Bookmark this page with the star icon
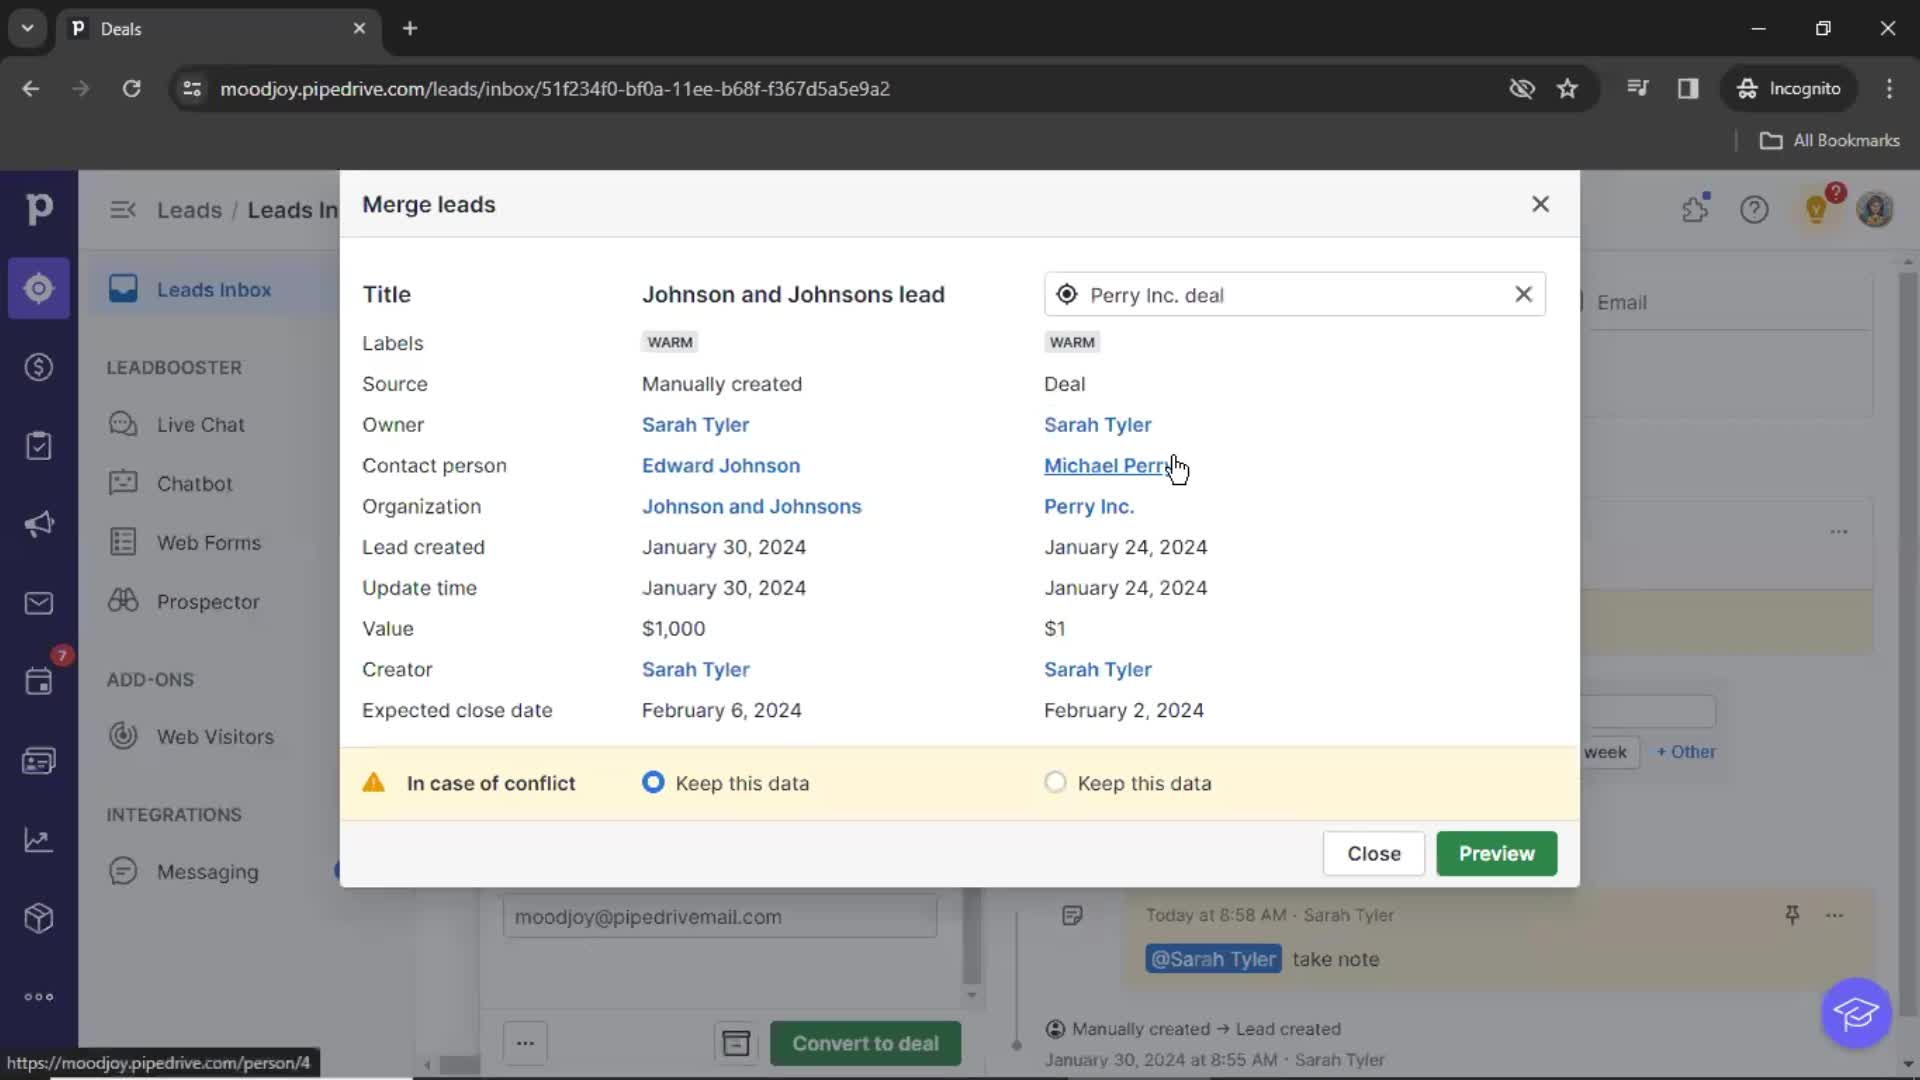 [1567, 89]
